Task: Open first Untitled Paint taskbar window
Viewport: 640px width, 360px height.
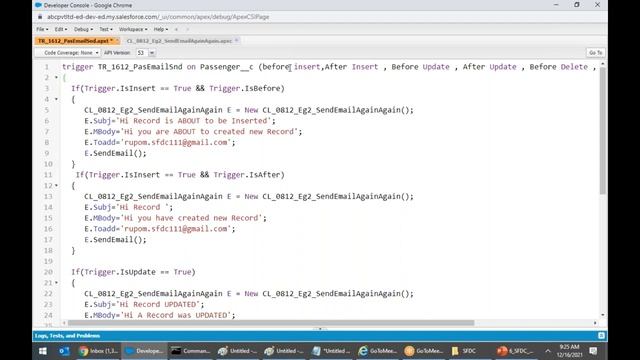Action: click(x=237, y=351)
